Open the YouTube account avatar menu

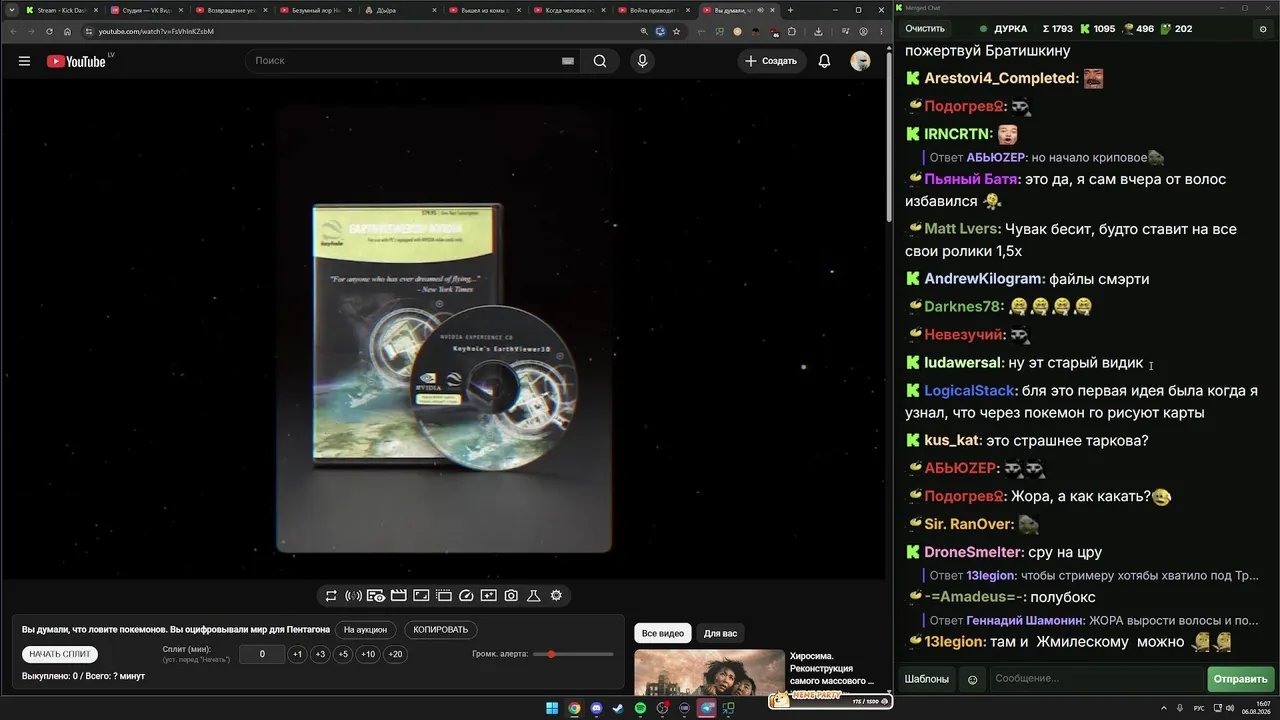pos(860,61)
